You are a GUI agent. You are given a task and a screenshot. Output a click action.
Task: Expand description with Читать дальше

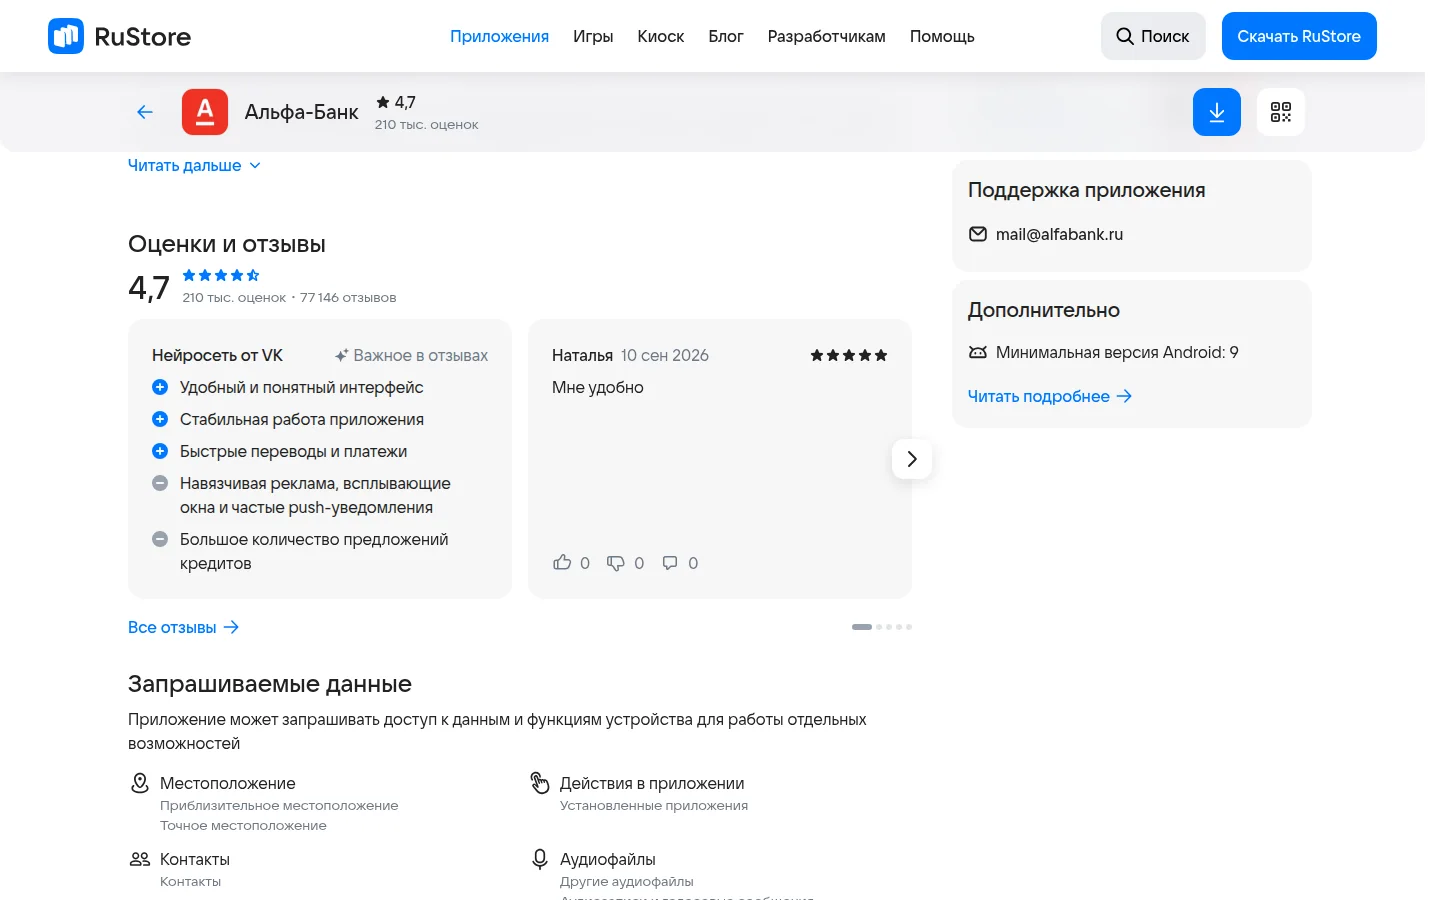pyautogui.click(x=194, y=166)
